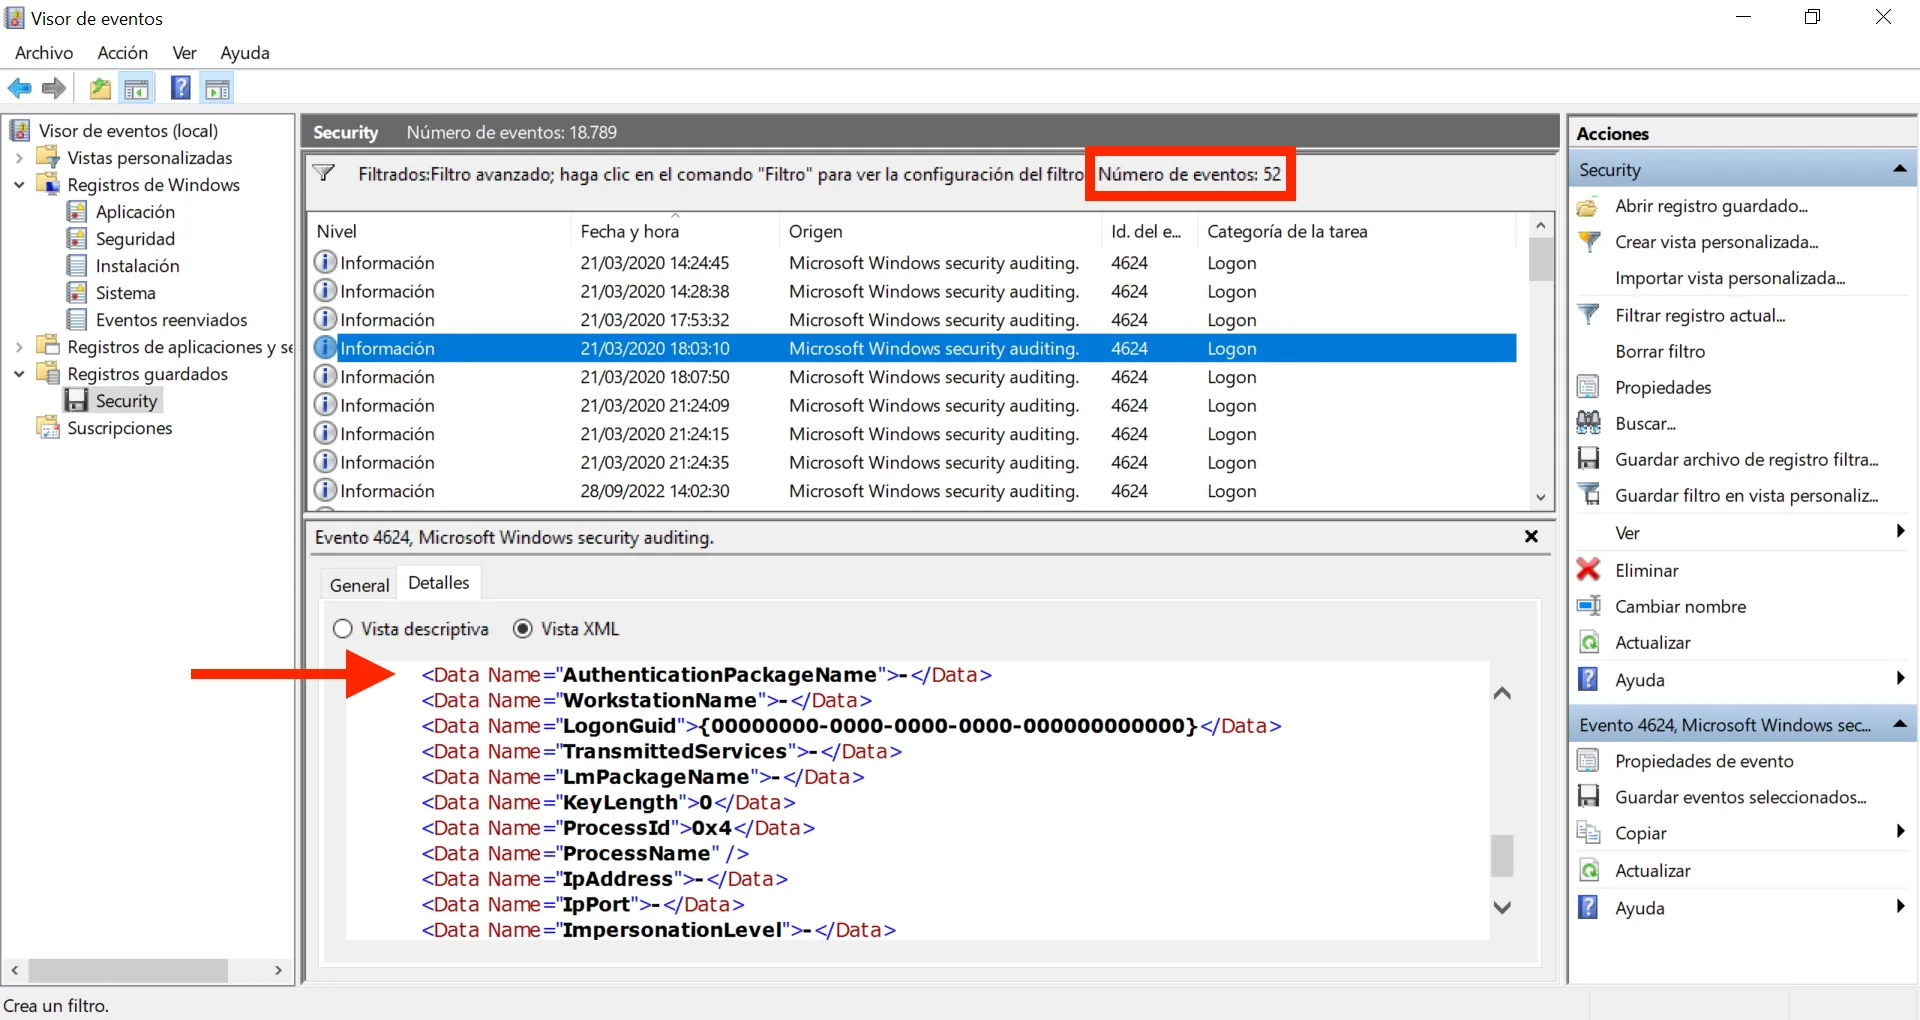Click the Forward arrow toolbar icon
The image size is (1920, 1020).
pyautogui.click(x=54, y=89)
